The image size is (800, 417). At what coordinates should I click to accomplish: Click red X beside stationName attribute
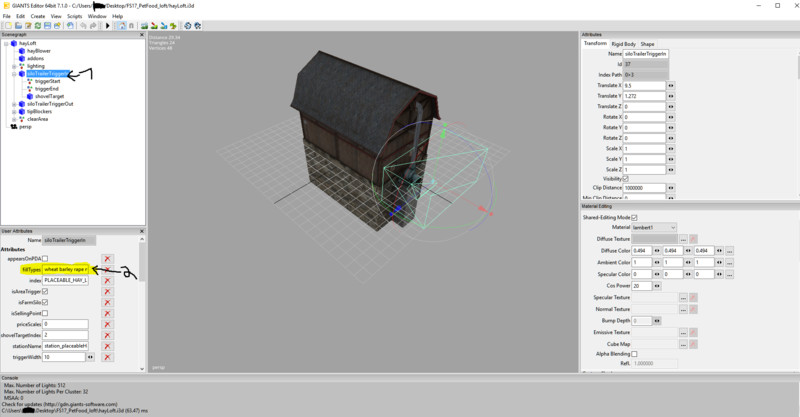pyautogui.click(x=107, y=345)
